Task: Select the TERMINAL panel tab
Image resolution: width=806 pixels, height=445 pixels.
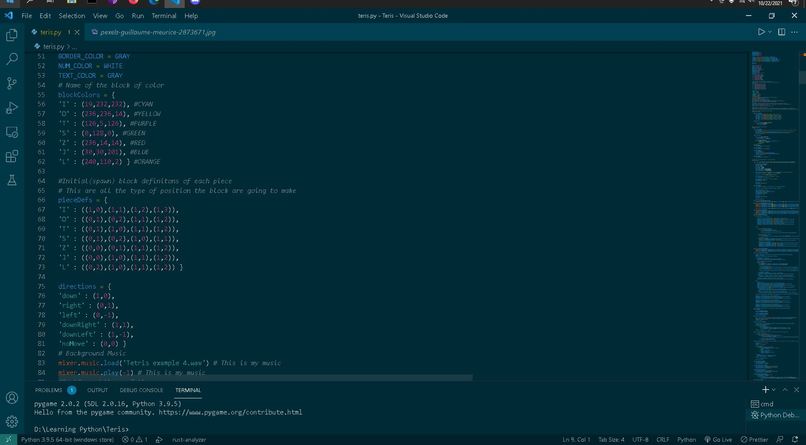Action: tap(188, 390)
